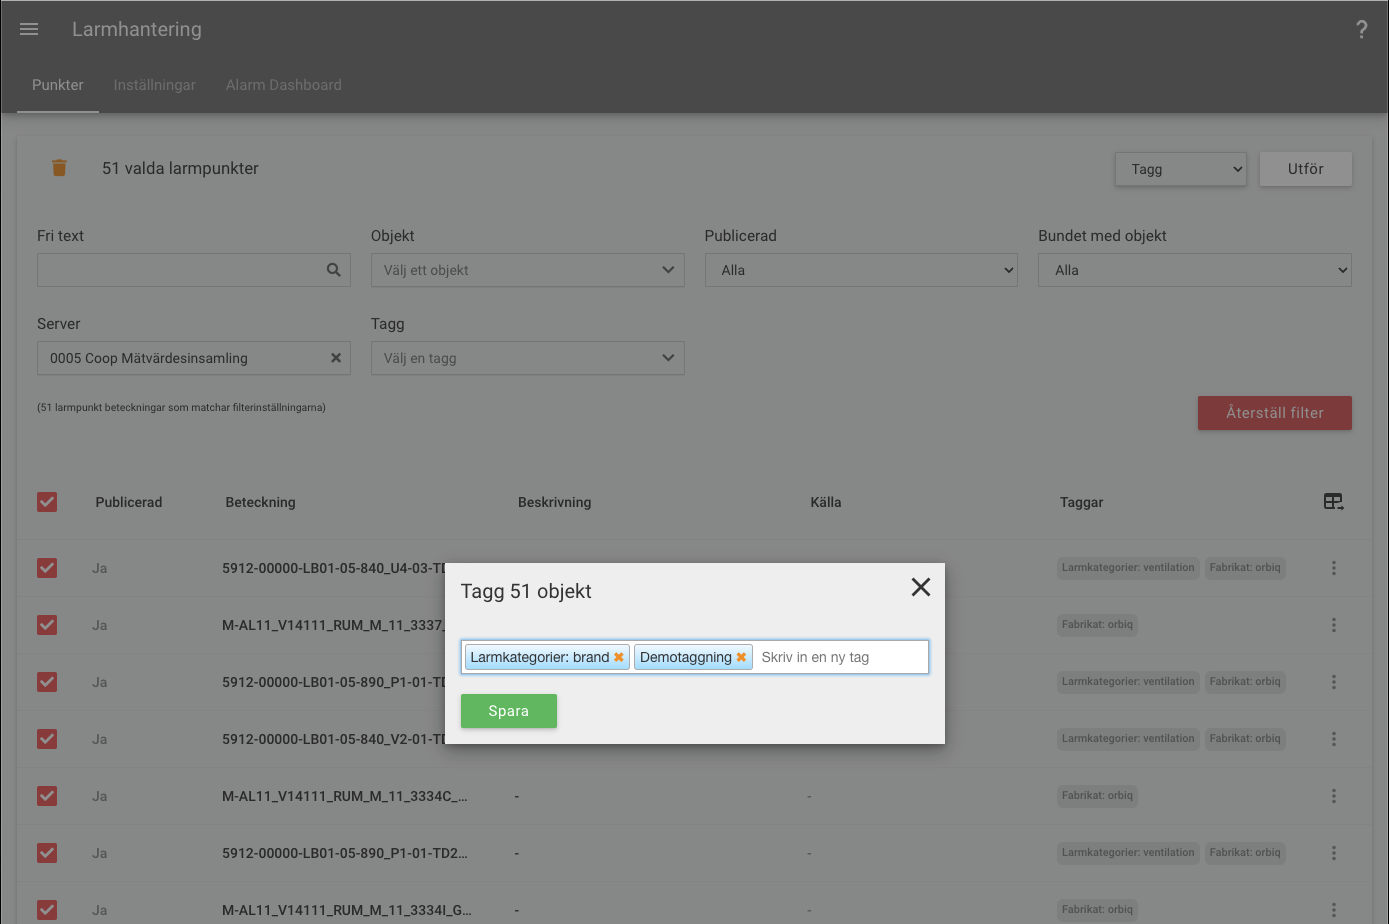Open the help question mark icon
This screenshot has height=924, width=1389.
click(x=1361, y=30)
